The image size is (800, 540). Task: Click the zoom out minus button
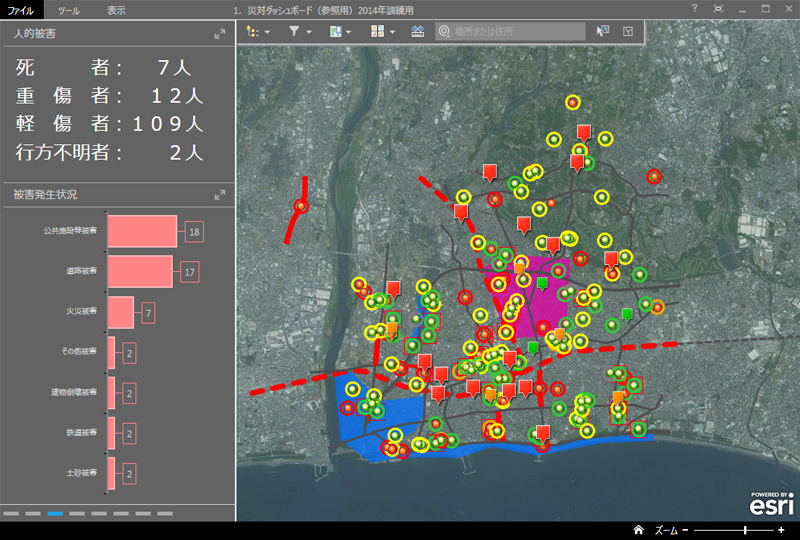pos(685,529)
